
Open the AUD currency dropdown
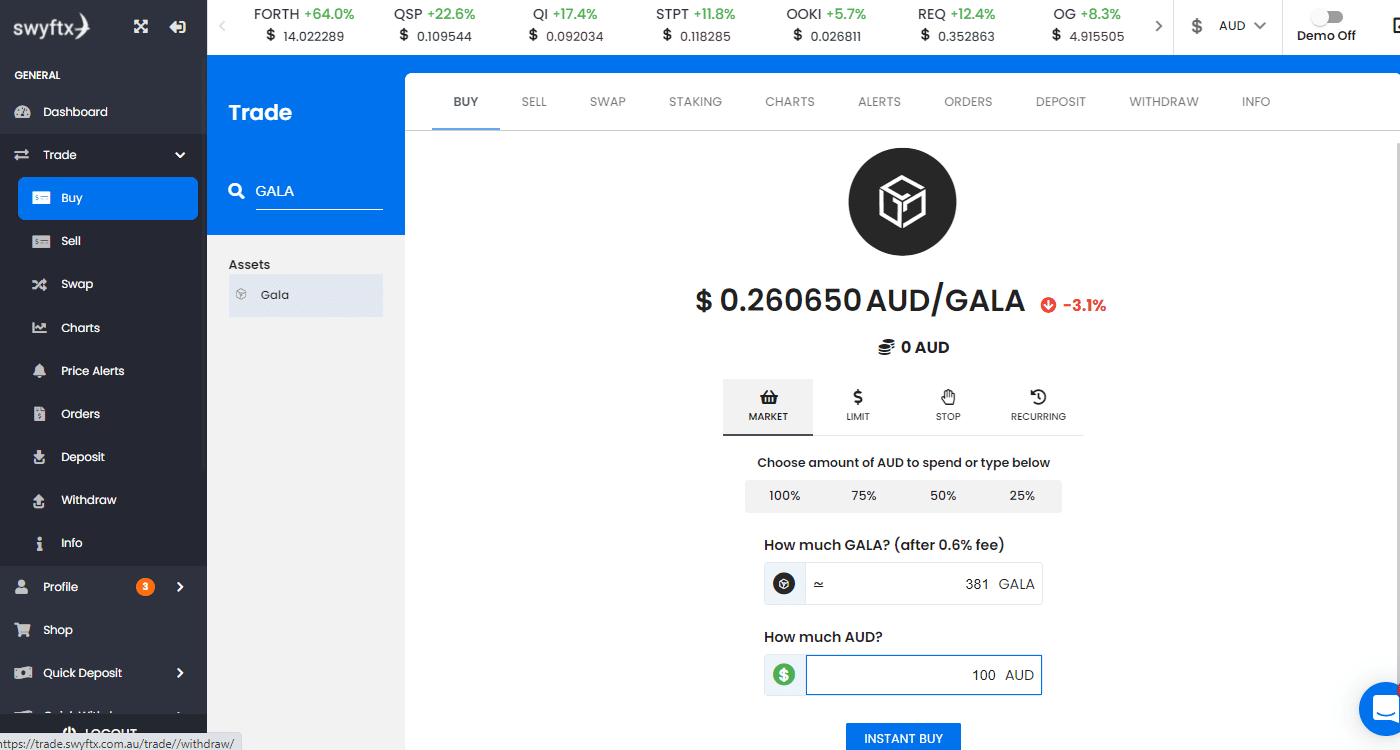coord(1228,26)
